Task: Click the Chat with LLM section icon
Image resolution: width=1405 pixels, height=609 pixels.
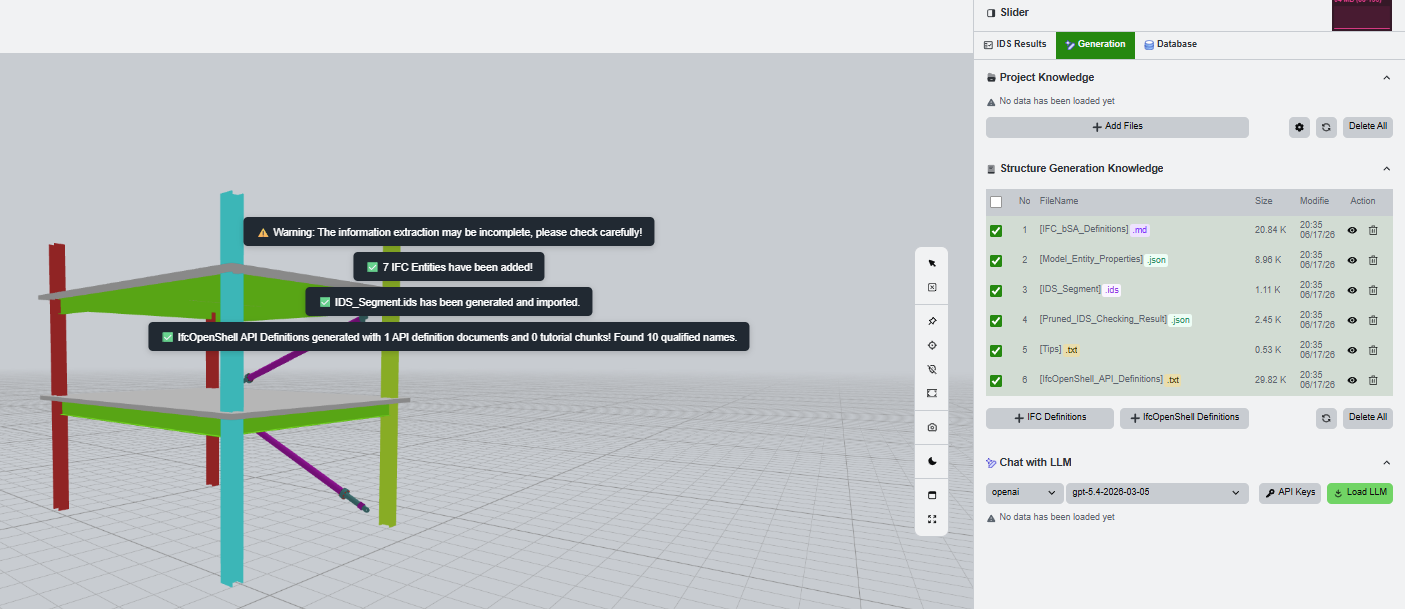Action: coord(991,463)
